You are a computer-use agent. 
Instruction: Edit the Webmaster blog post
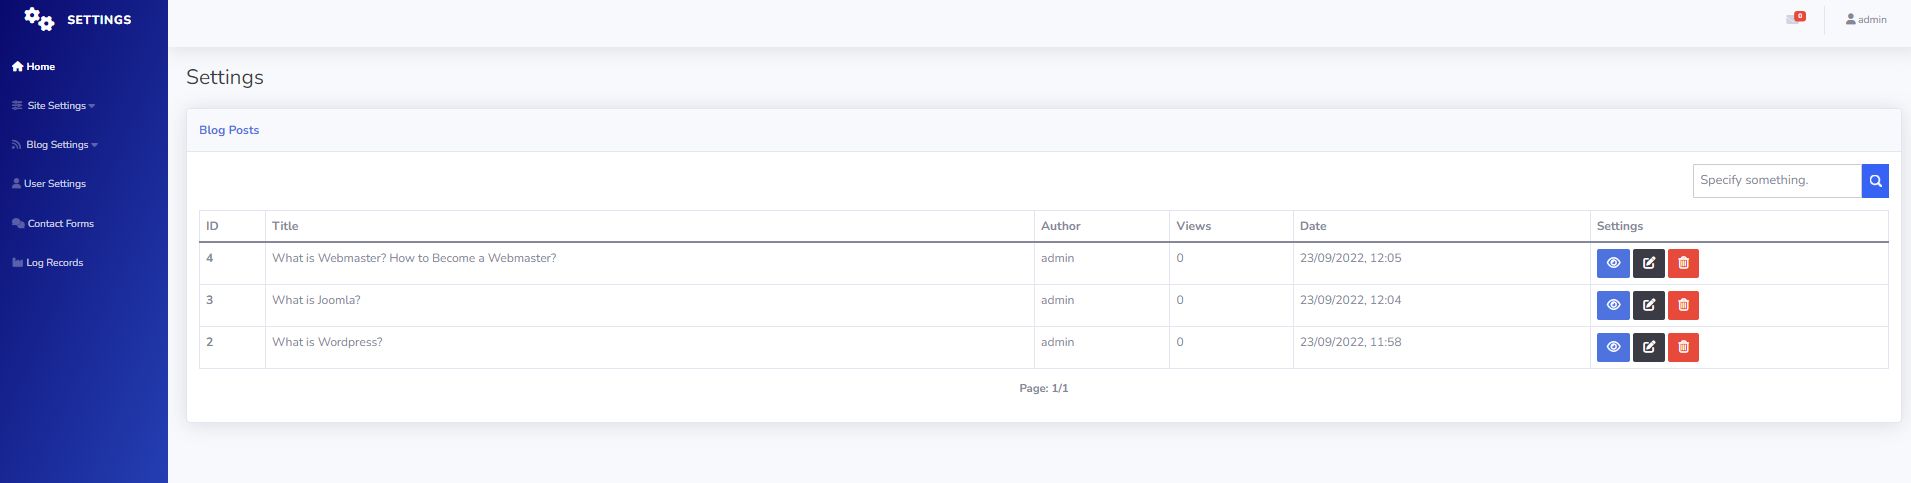click(x=1648, y=263)
